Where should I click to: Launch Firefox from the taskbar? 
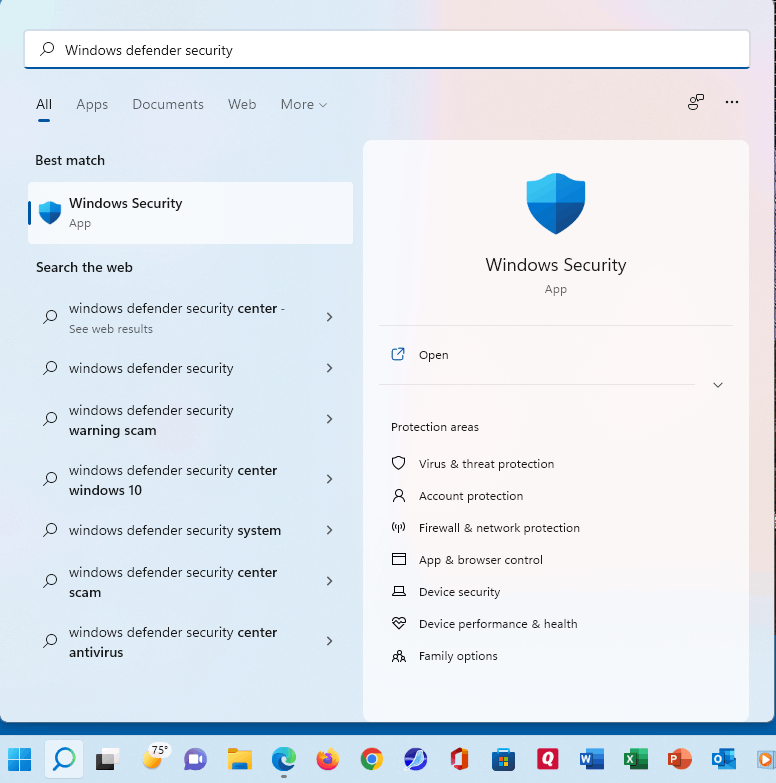pos(328,760)
